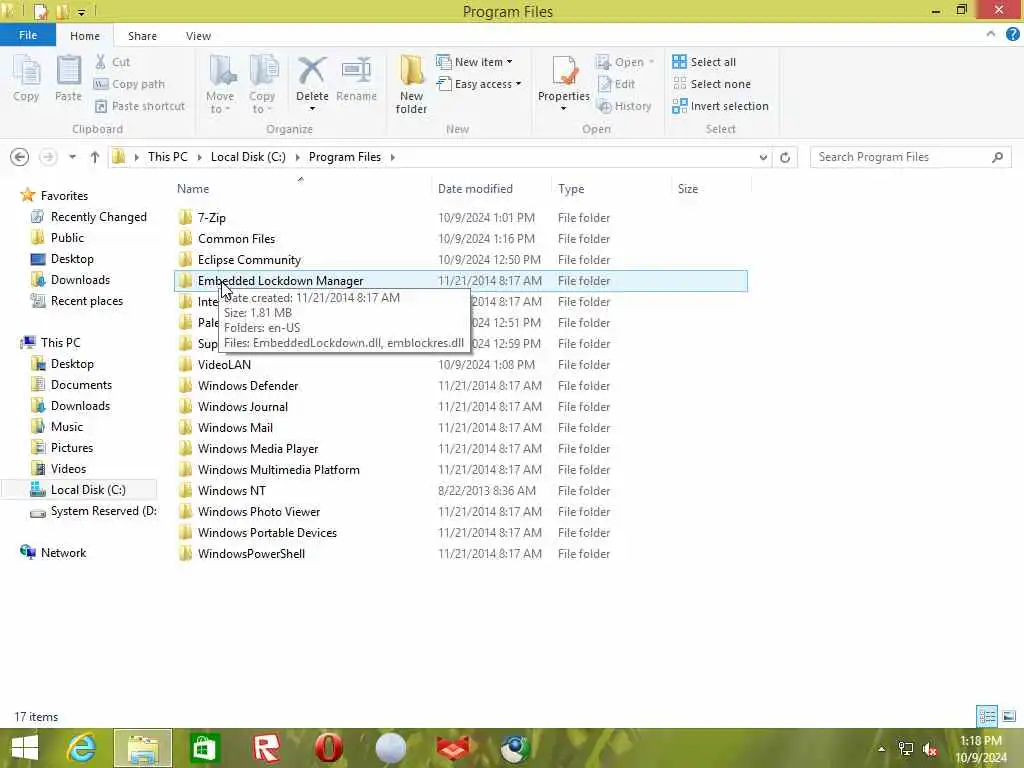Minimize the ribbon with the chevron
The height and width of the screenshot is (768, 1024).
[991, 34]
